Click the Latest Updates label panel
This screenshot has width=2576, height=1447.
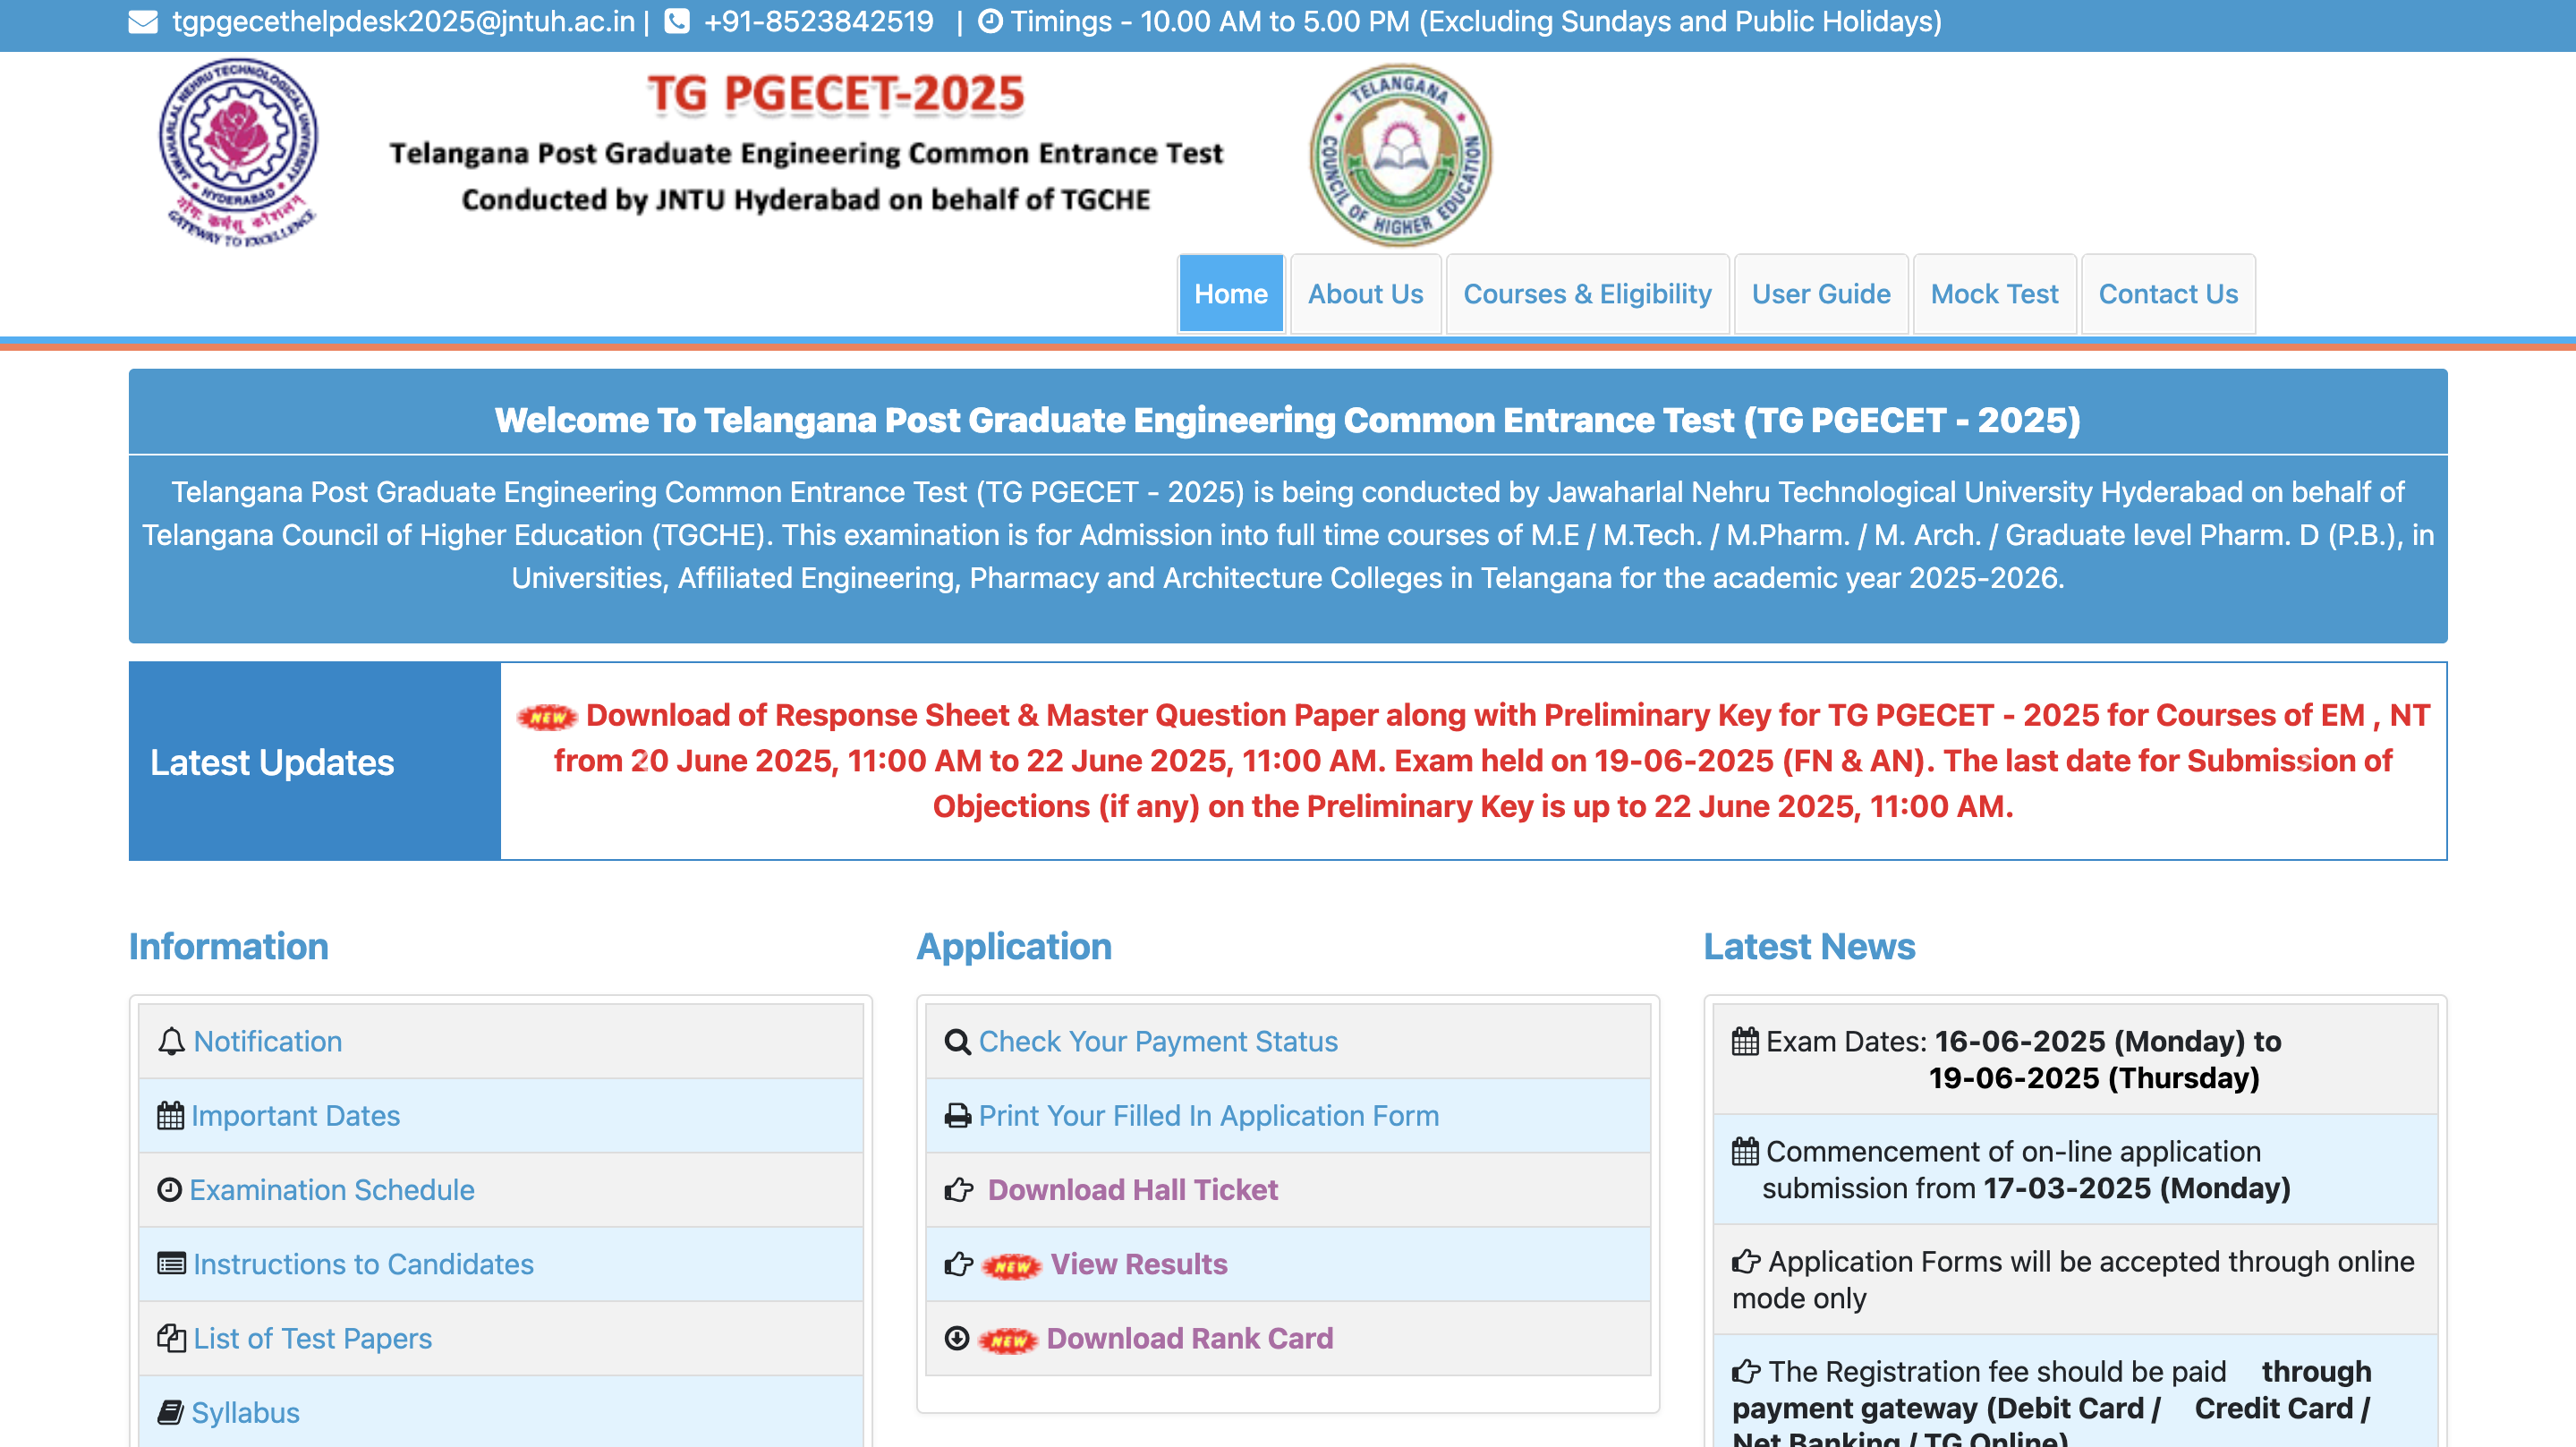pyautogui.click(x=314, y=760)
